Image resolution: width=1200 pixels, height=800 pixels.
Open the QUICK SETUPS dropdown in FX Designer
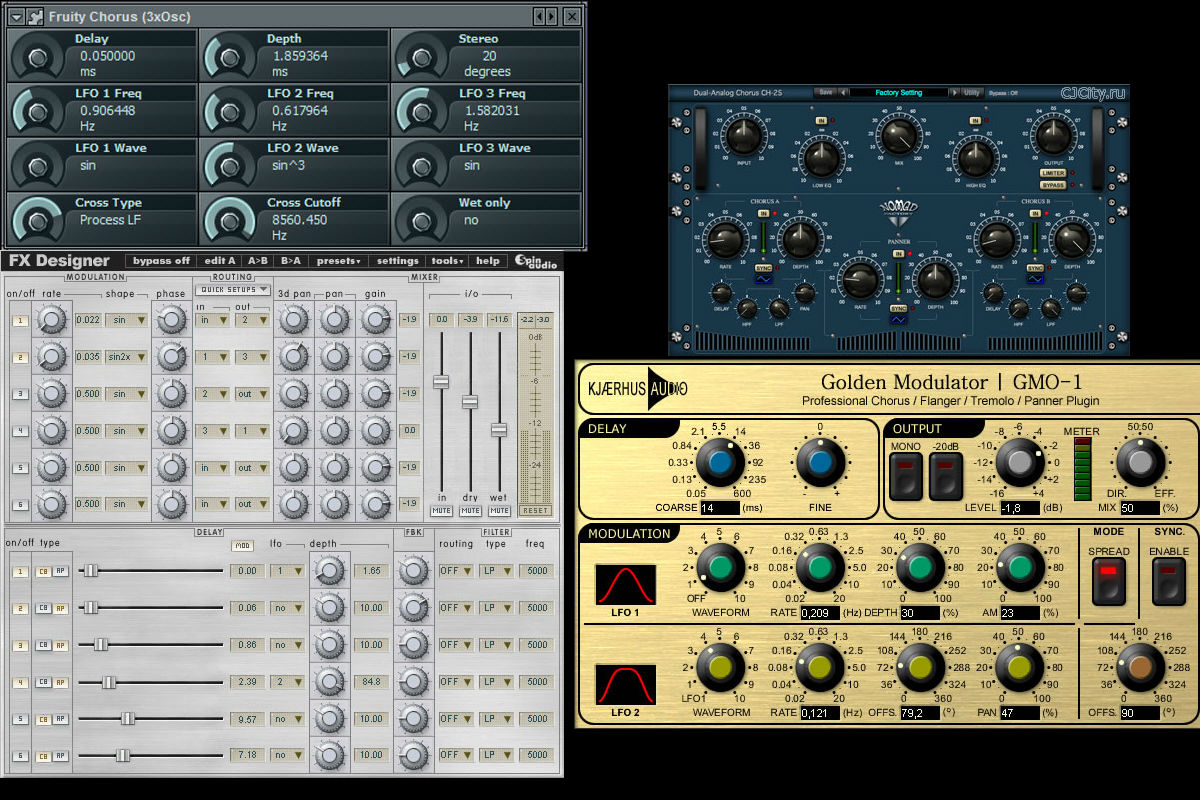pyautogui.click(x=233, y=289)
